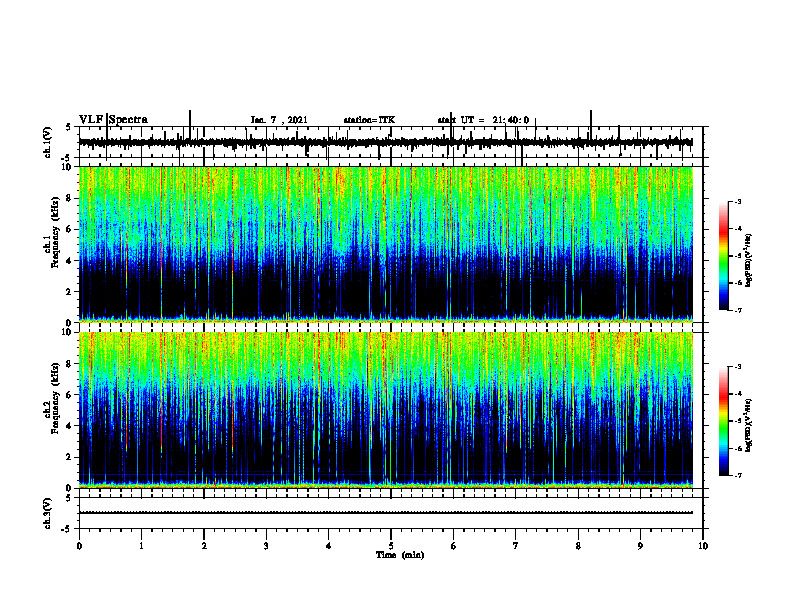Select the date label "Jan. 7, 2021"

(279, 120)
